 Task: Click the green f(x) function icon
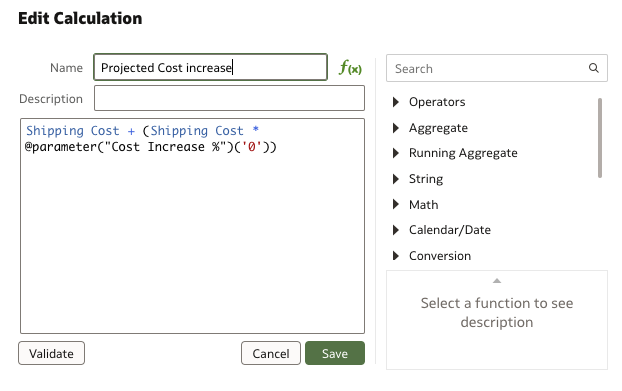(x=350, y=67)
